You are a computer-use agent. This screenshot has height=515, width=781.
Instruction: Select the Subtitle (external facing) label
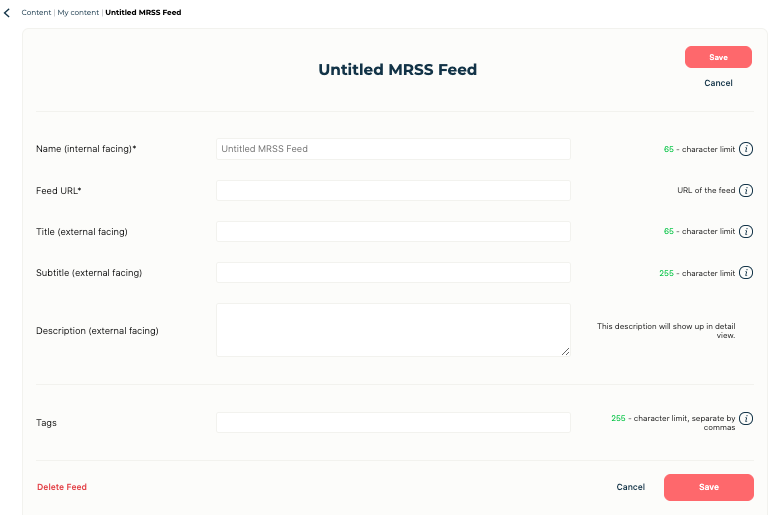pyautogui.click(x=89, y=273)
